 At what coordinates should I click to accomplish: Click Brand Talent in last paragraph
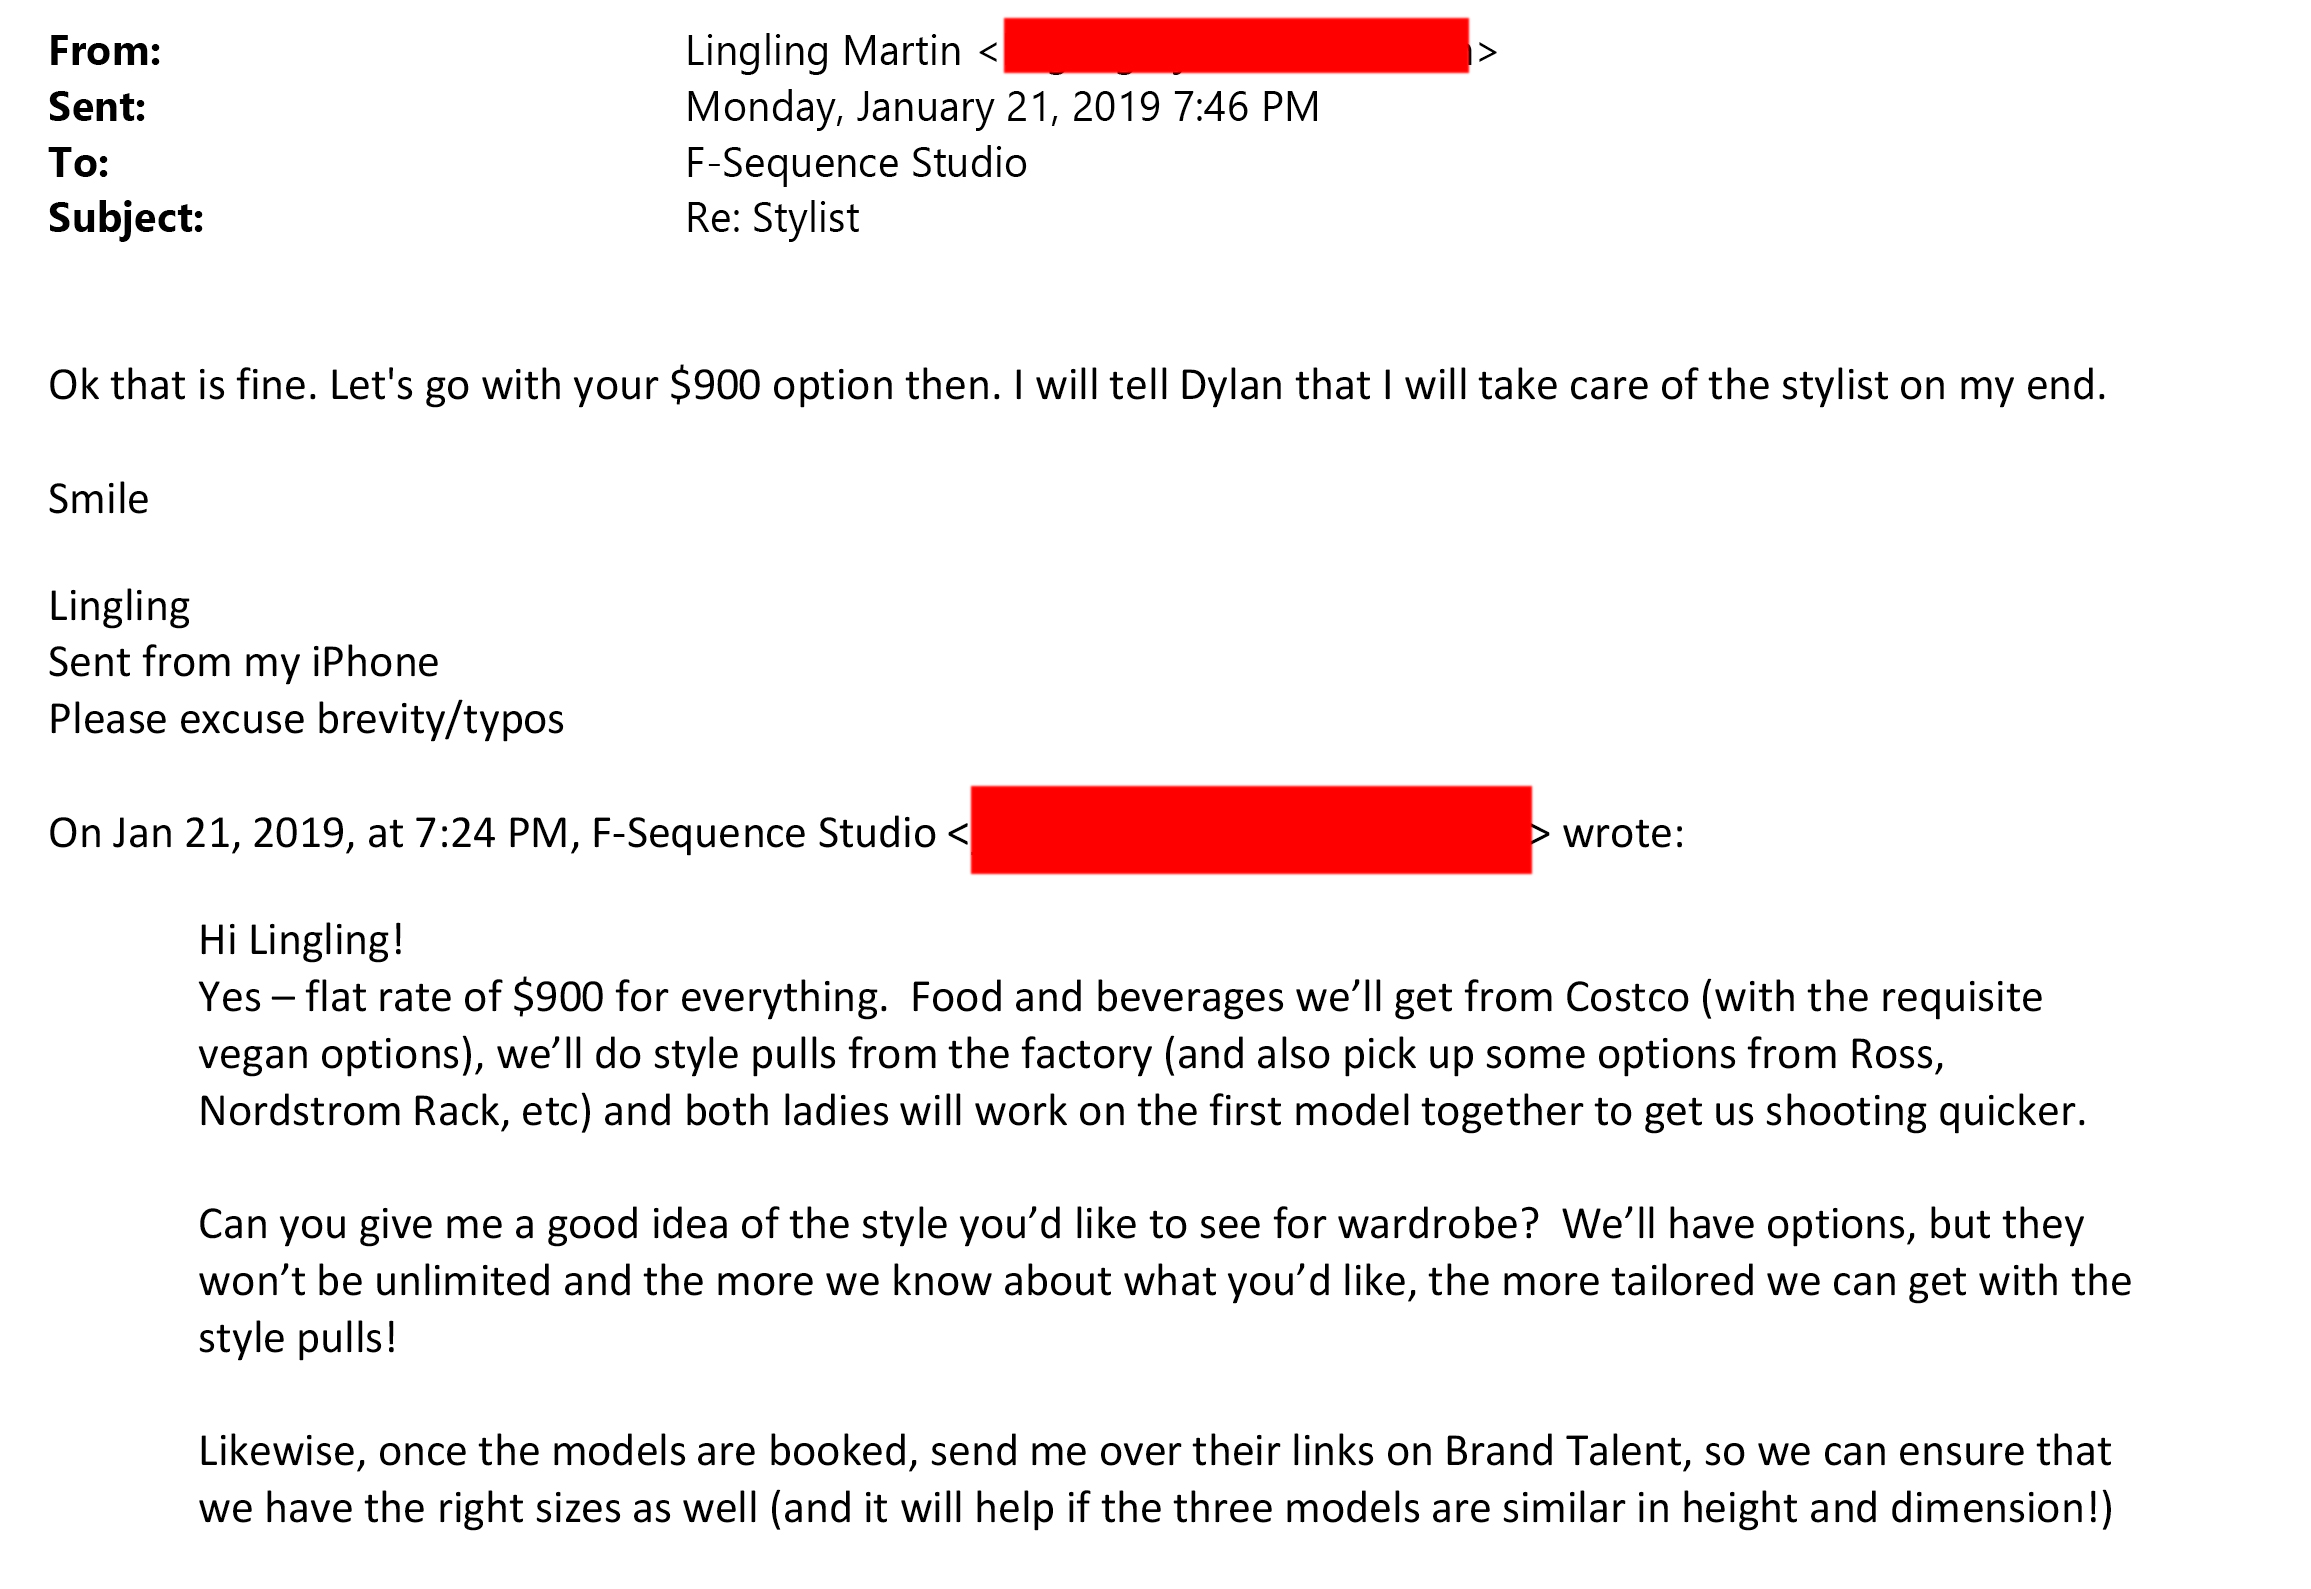1568,1452
